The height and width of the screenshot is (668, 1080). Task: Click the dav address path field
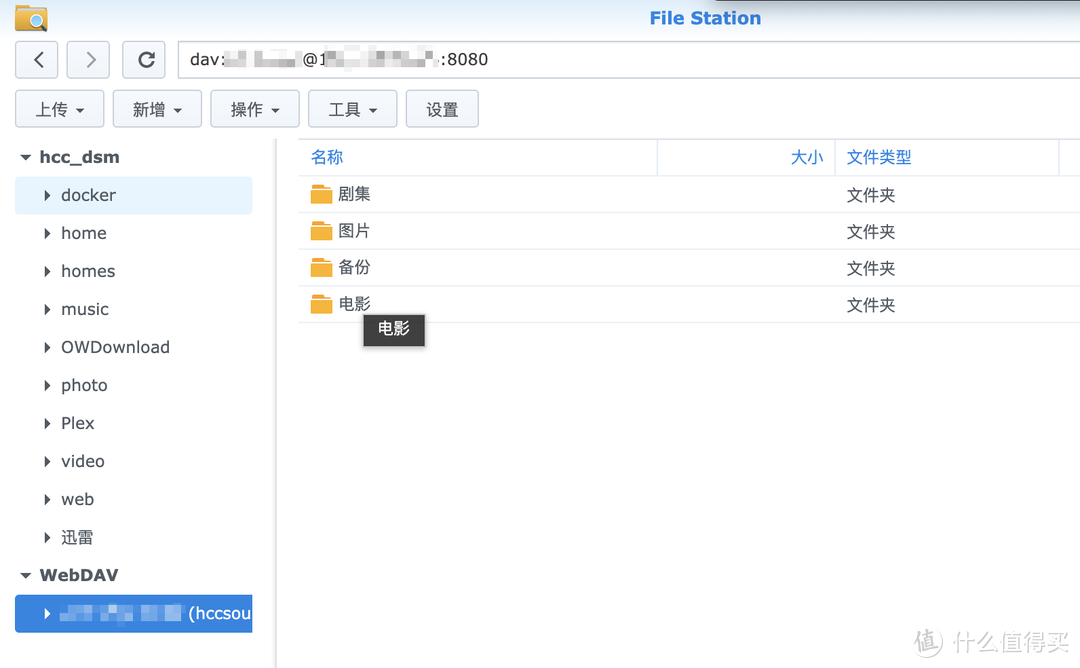[629, 60]
